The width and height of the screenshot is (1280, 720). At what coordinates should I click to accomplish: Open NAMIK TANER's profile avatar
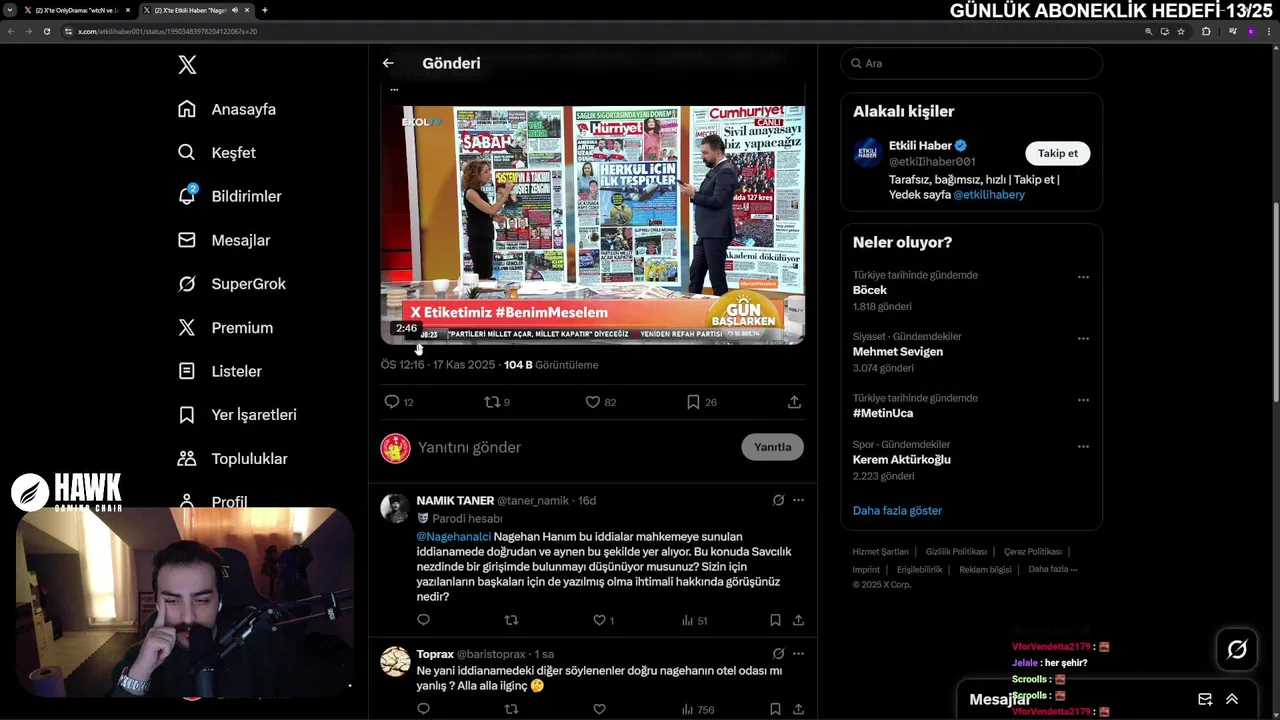(x=395, y=508)
